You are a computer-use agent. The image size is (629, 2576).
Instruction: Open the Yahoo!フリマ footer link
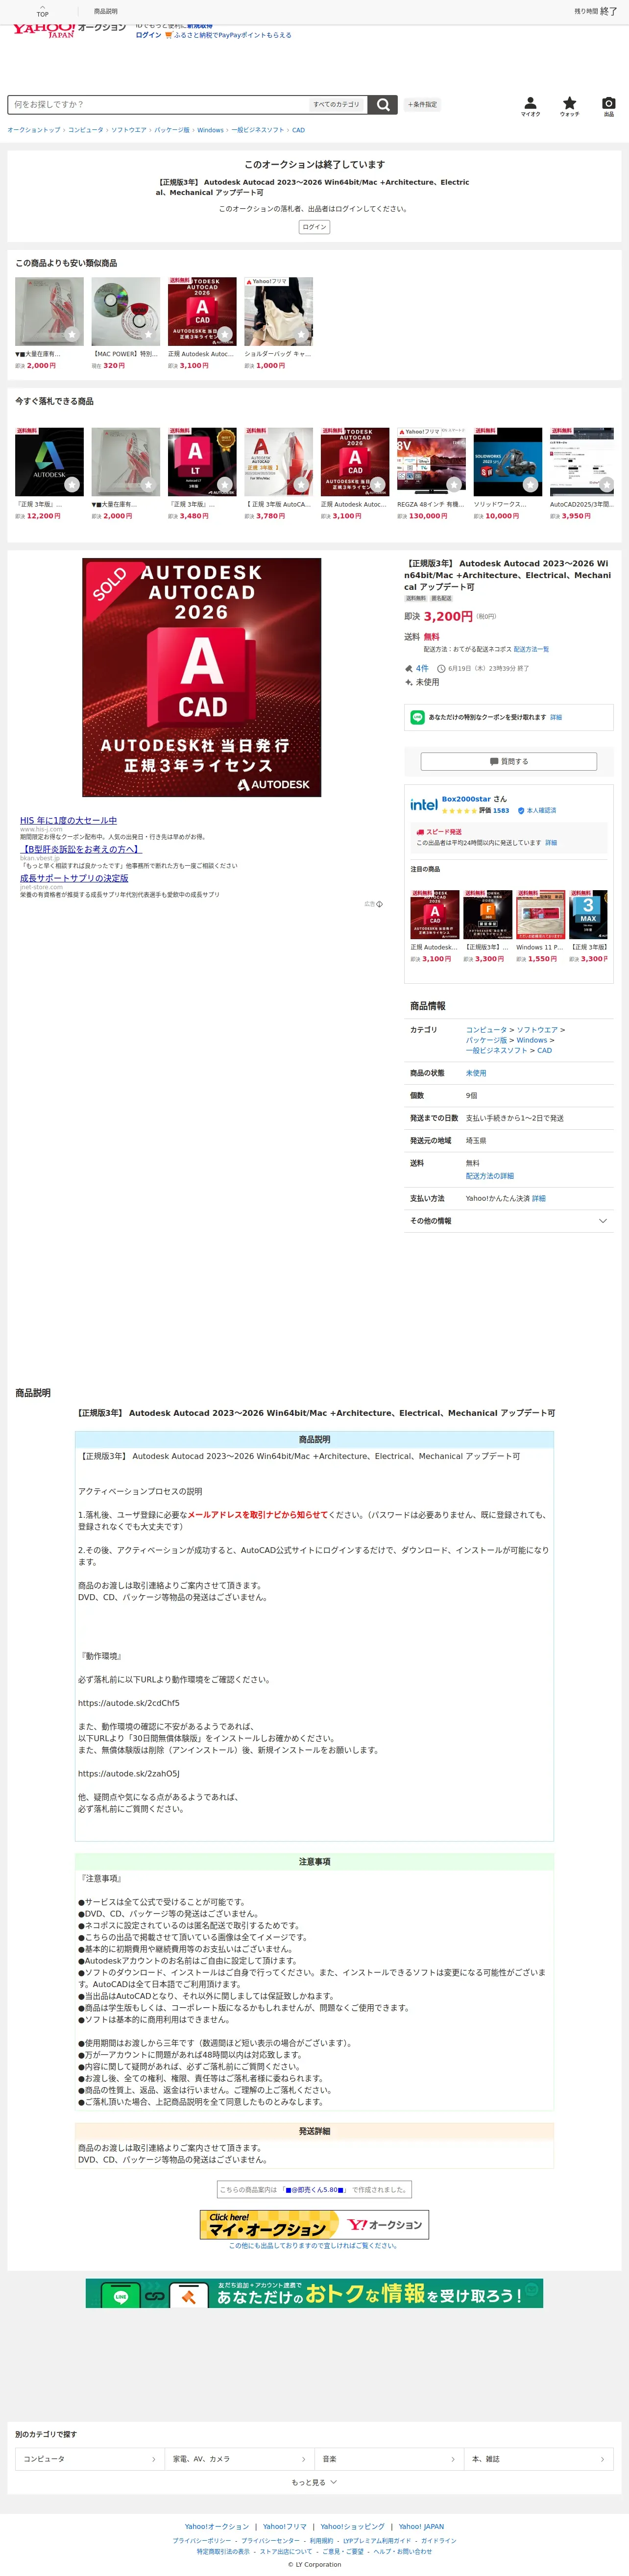pyautogui.click(x=285, y=2527)
